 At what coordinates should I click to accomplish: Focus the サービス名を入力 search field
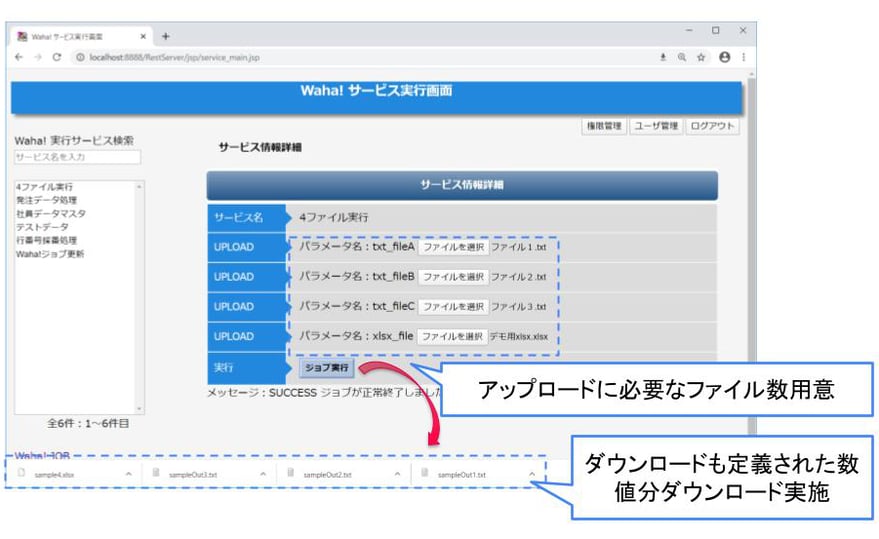point(77,157)
